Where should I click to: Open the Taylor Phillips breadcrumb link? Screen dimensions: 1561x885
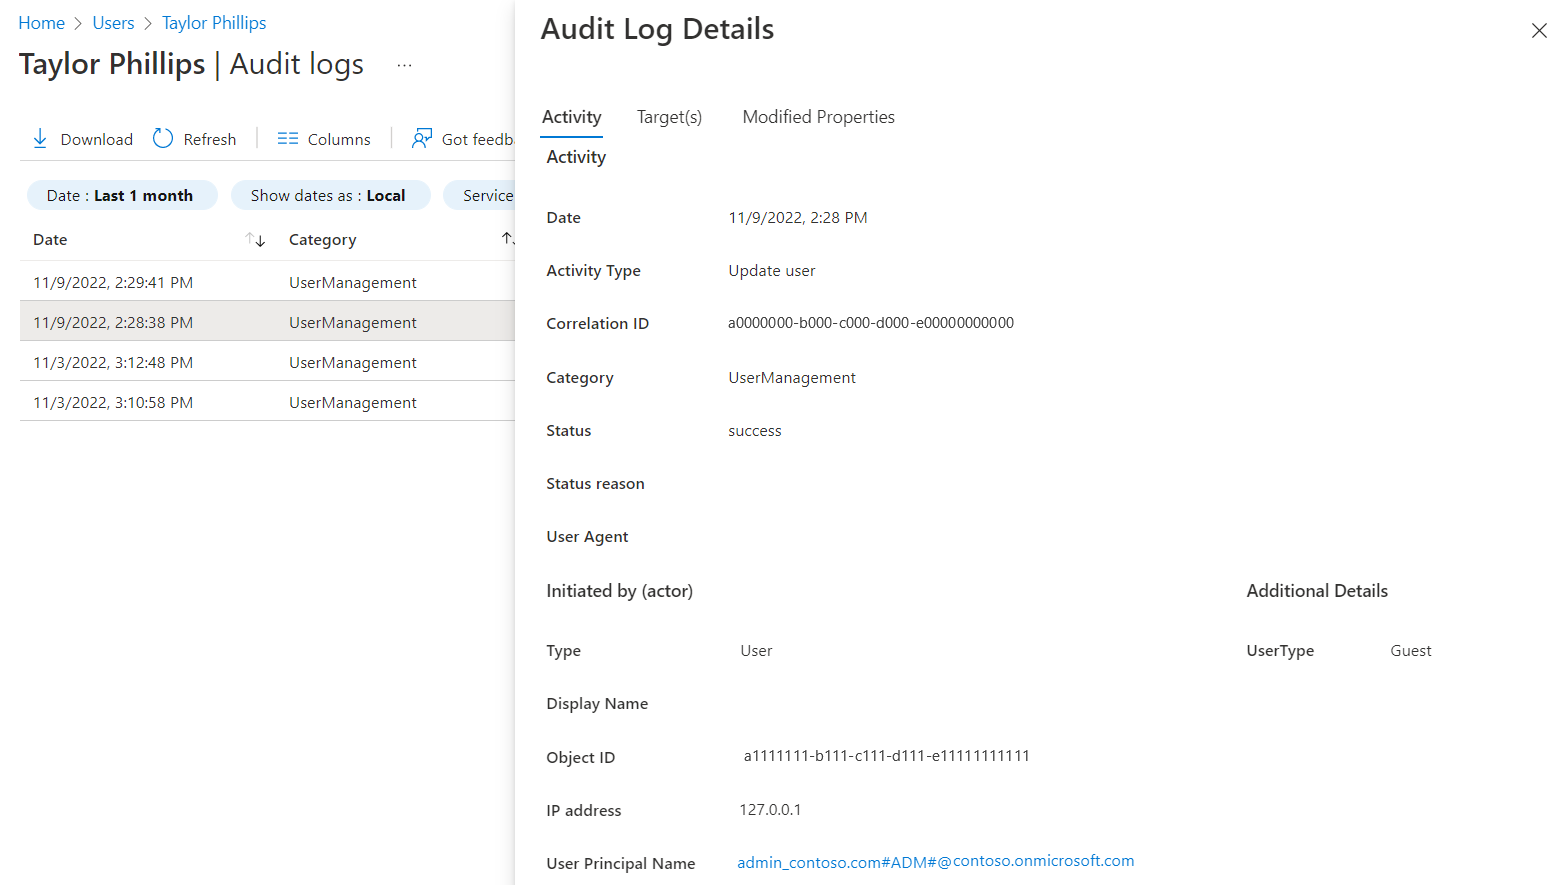[214, 23]
